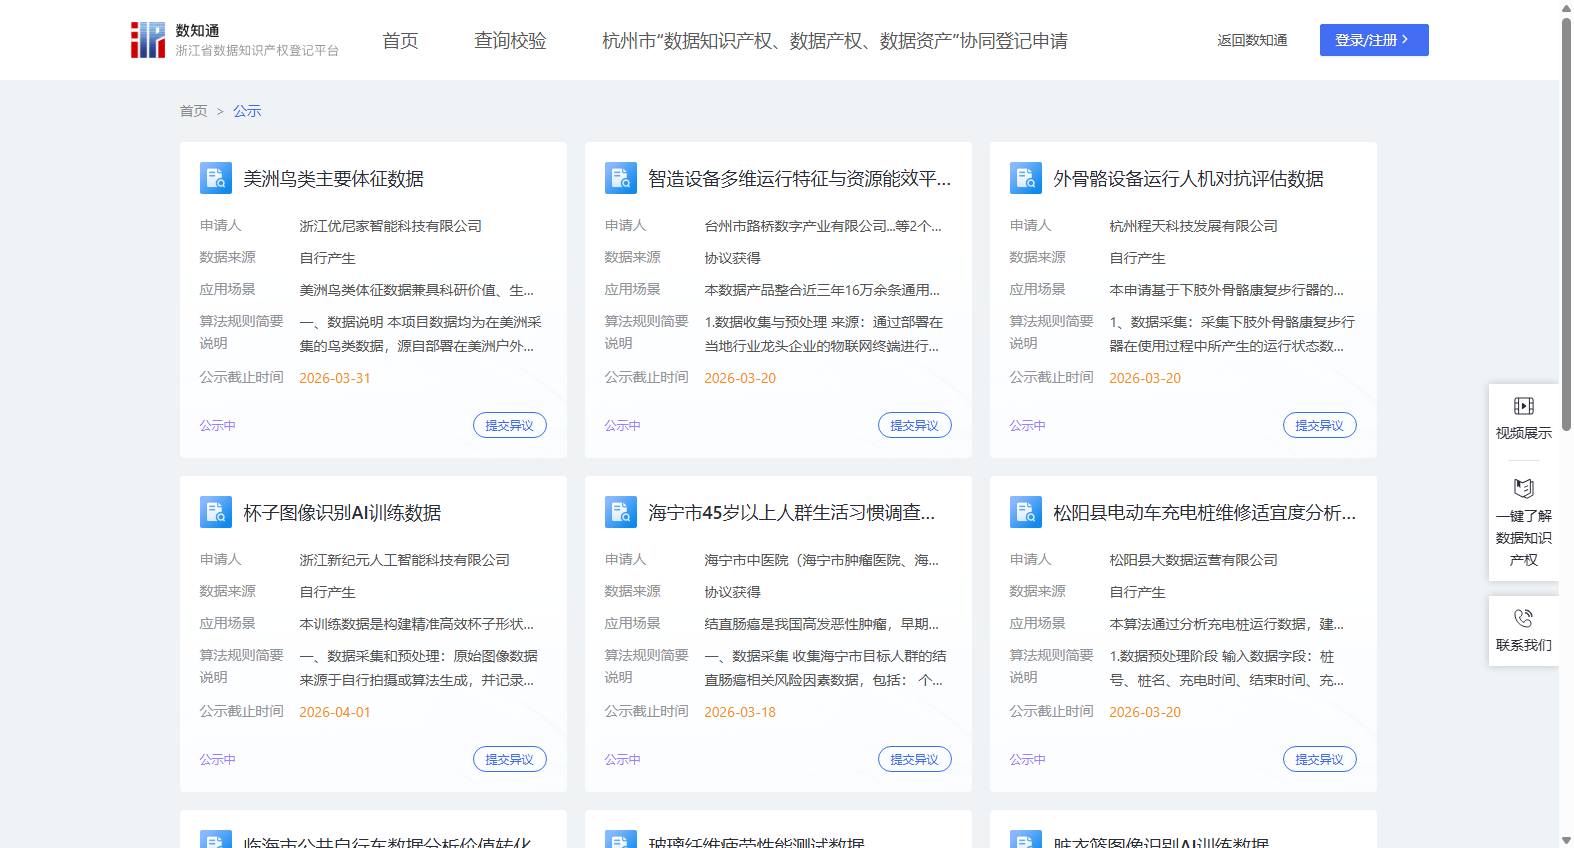1574x848 pixels.
Task: Click the document icon beside 智造设备多维运行特征 card
Action: tap(621, 178)
